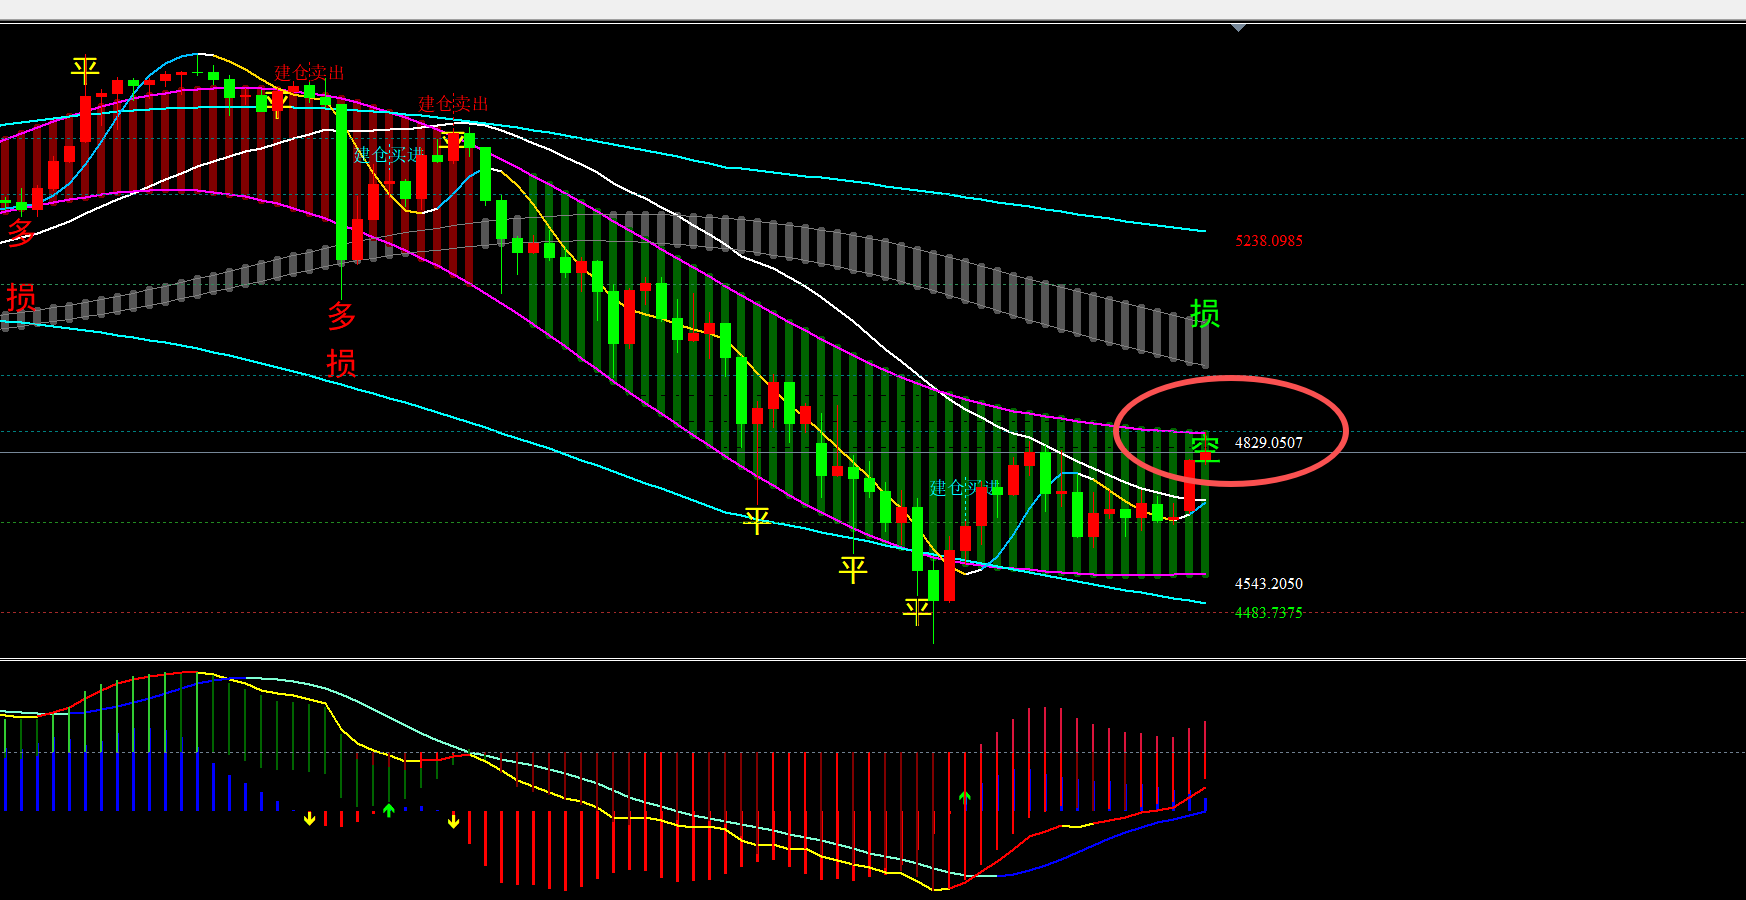1746x900 pixels.
Task: Click the rightmost green up arrow in the indicator
Action: coord(965,798)
